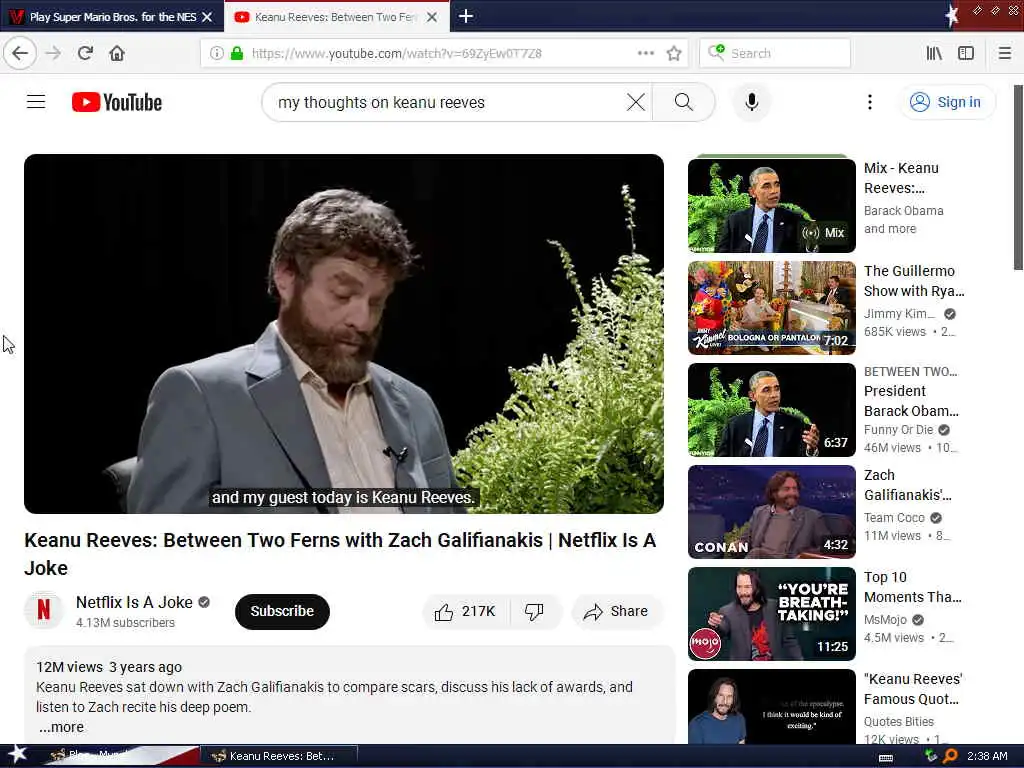Open President Barack Obam... video title

911,401
